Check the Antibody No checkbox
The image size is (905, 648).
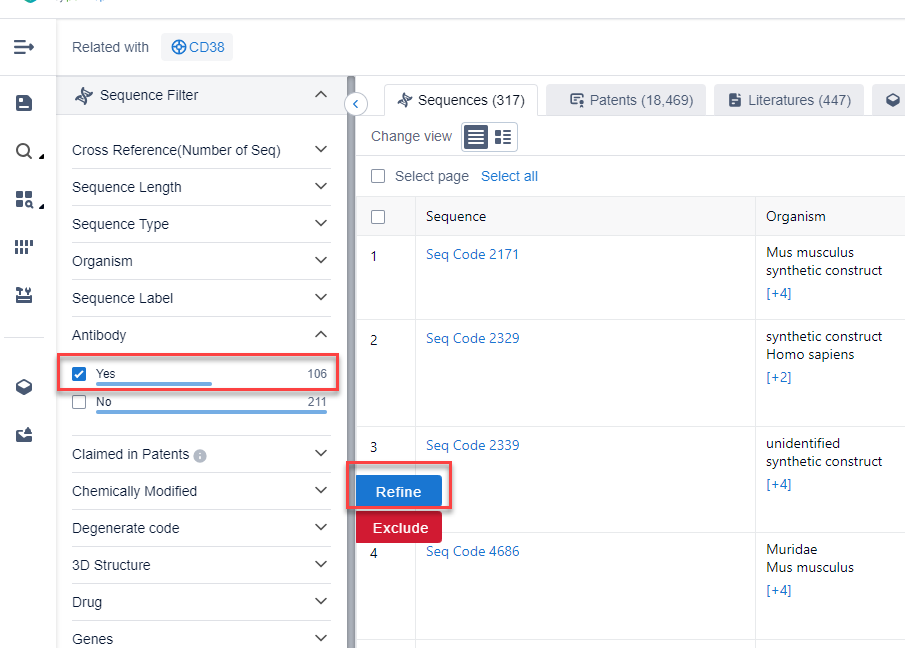(x=79, y=402)
